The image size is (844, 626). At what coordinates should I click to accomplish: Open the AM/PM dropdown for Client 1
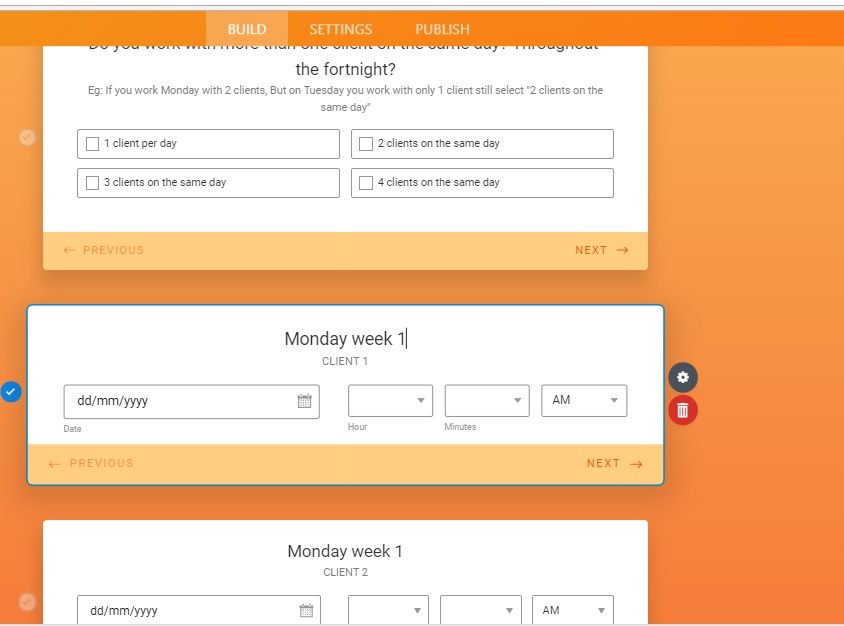pyautogui.click(x=583, y=401)
